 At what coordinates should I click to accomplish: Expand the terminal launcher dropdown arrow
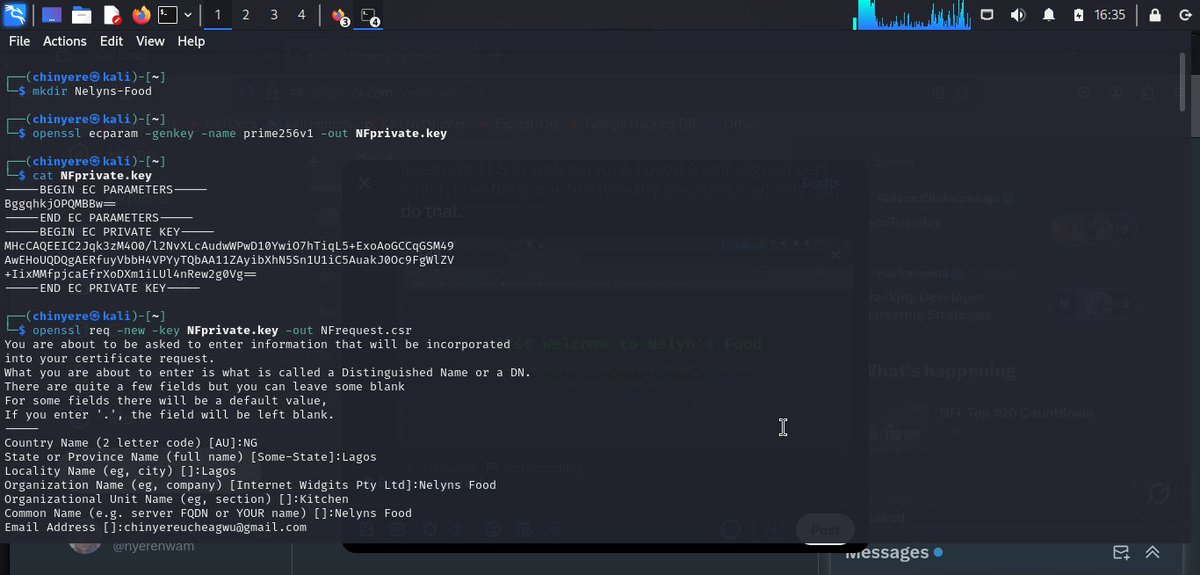[x=188, y=15]
